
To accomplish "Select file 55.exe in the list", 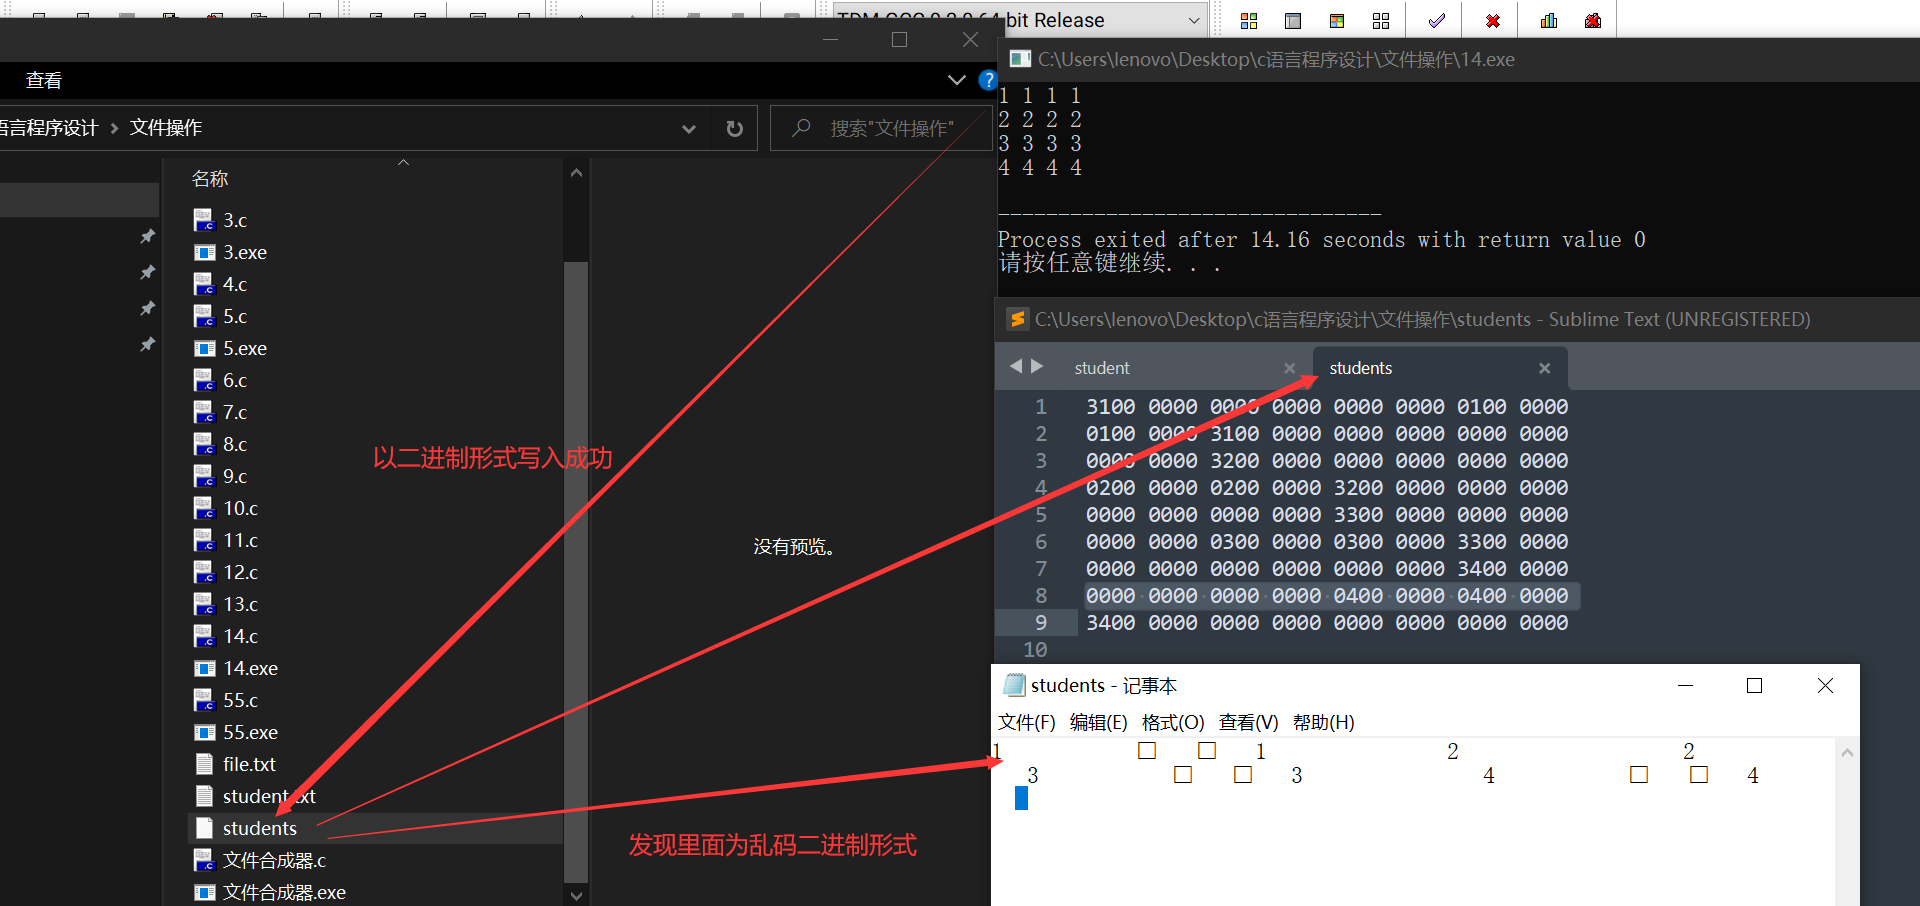I will (250, 732).
